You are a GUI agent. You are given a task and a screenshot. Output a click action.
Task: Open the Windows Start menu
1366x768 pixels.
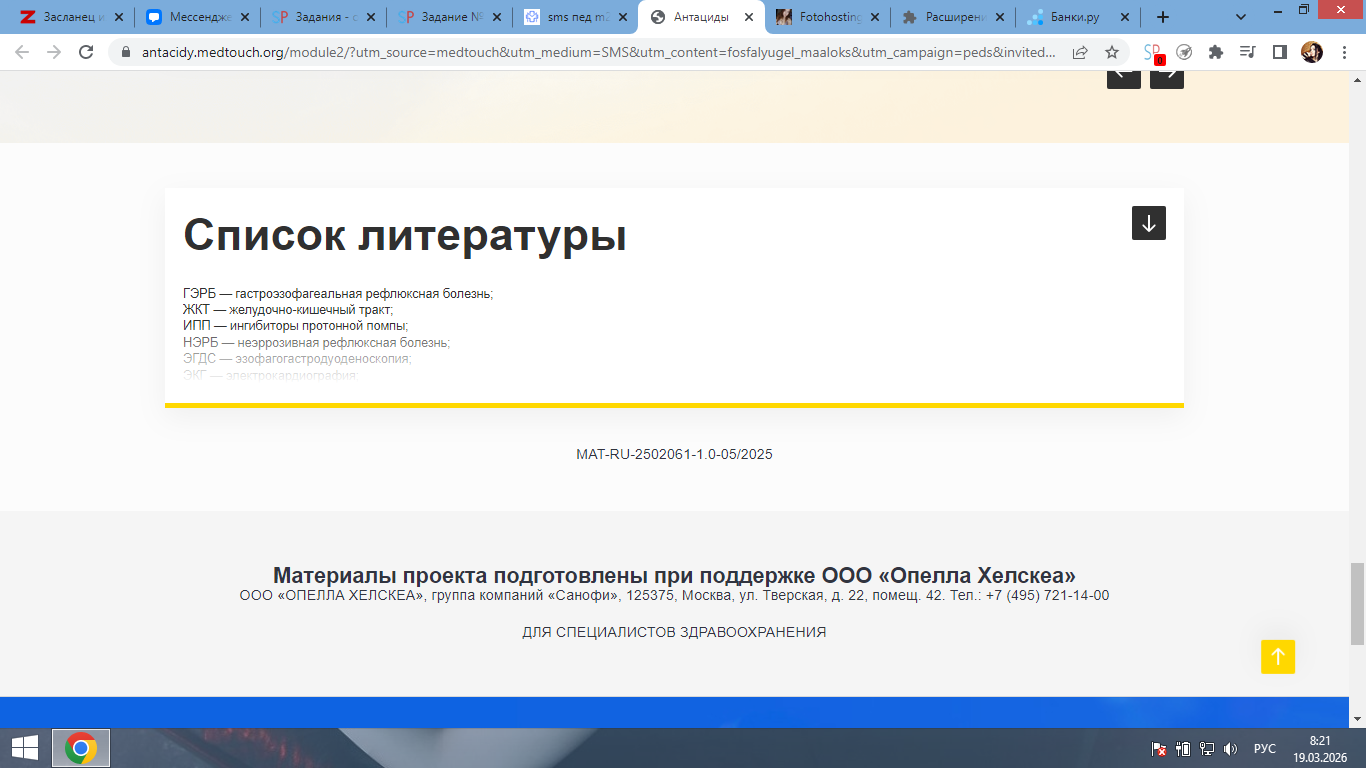pos(24,748)
